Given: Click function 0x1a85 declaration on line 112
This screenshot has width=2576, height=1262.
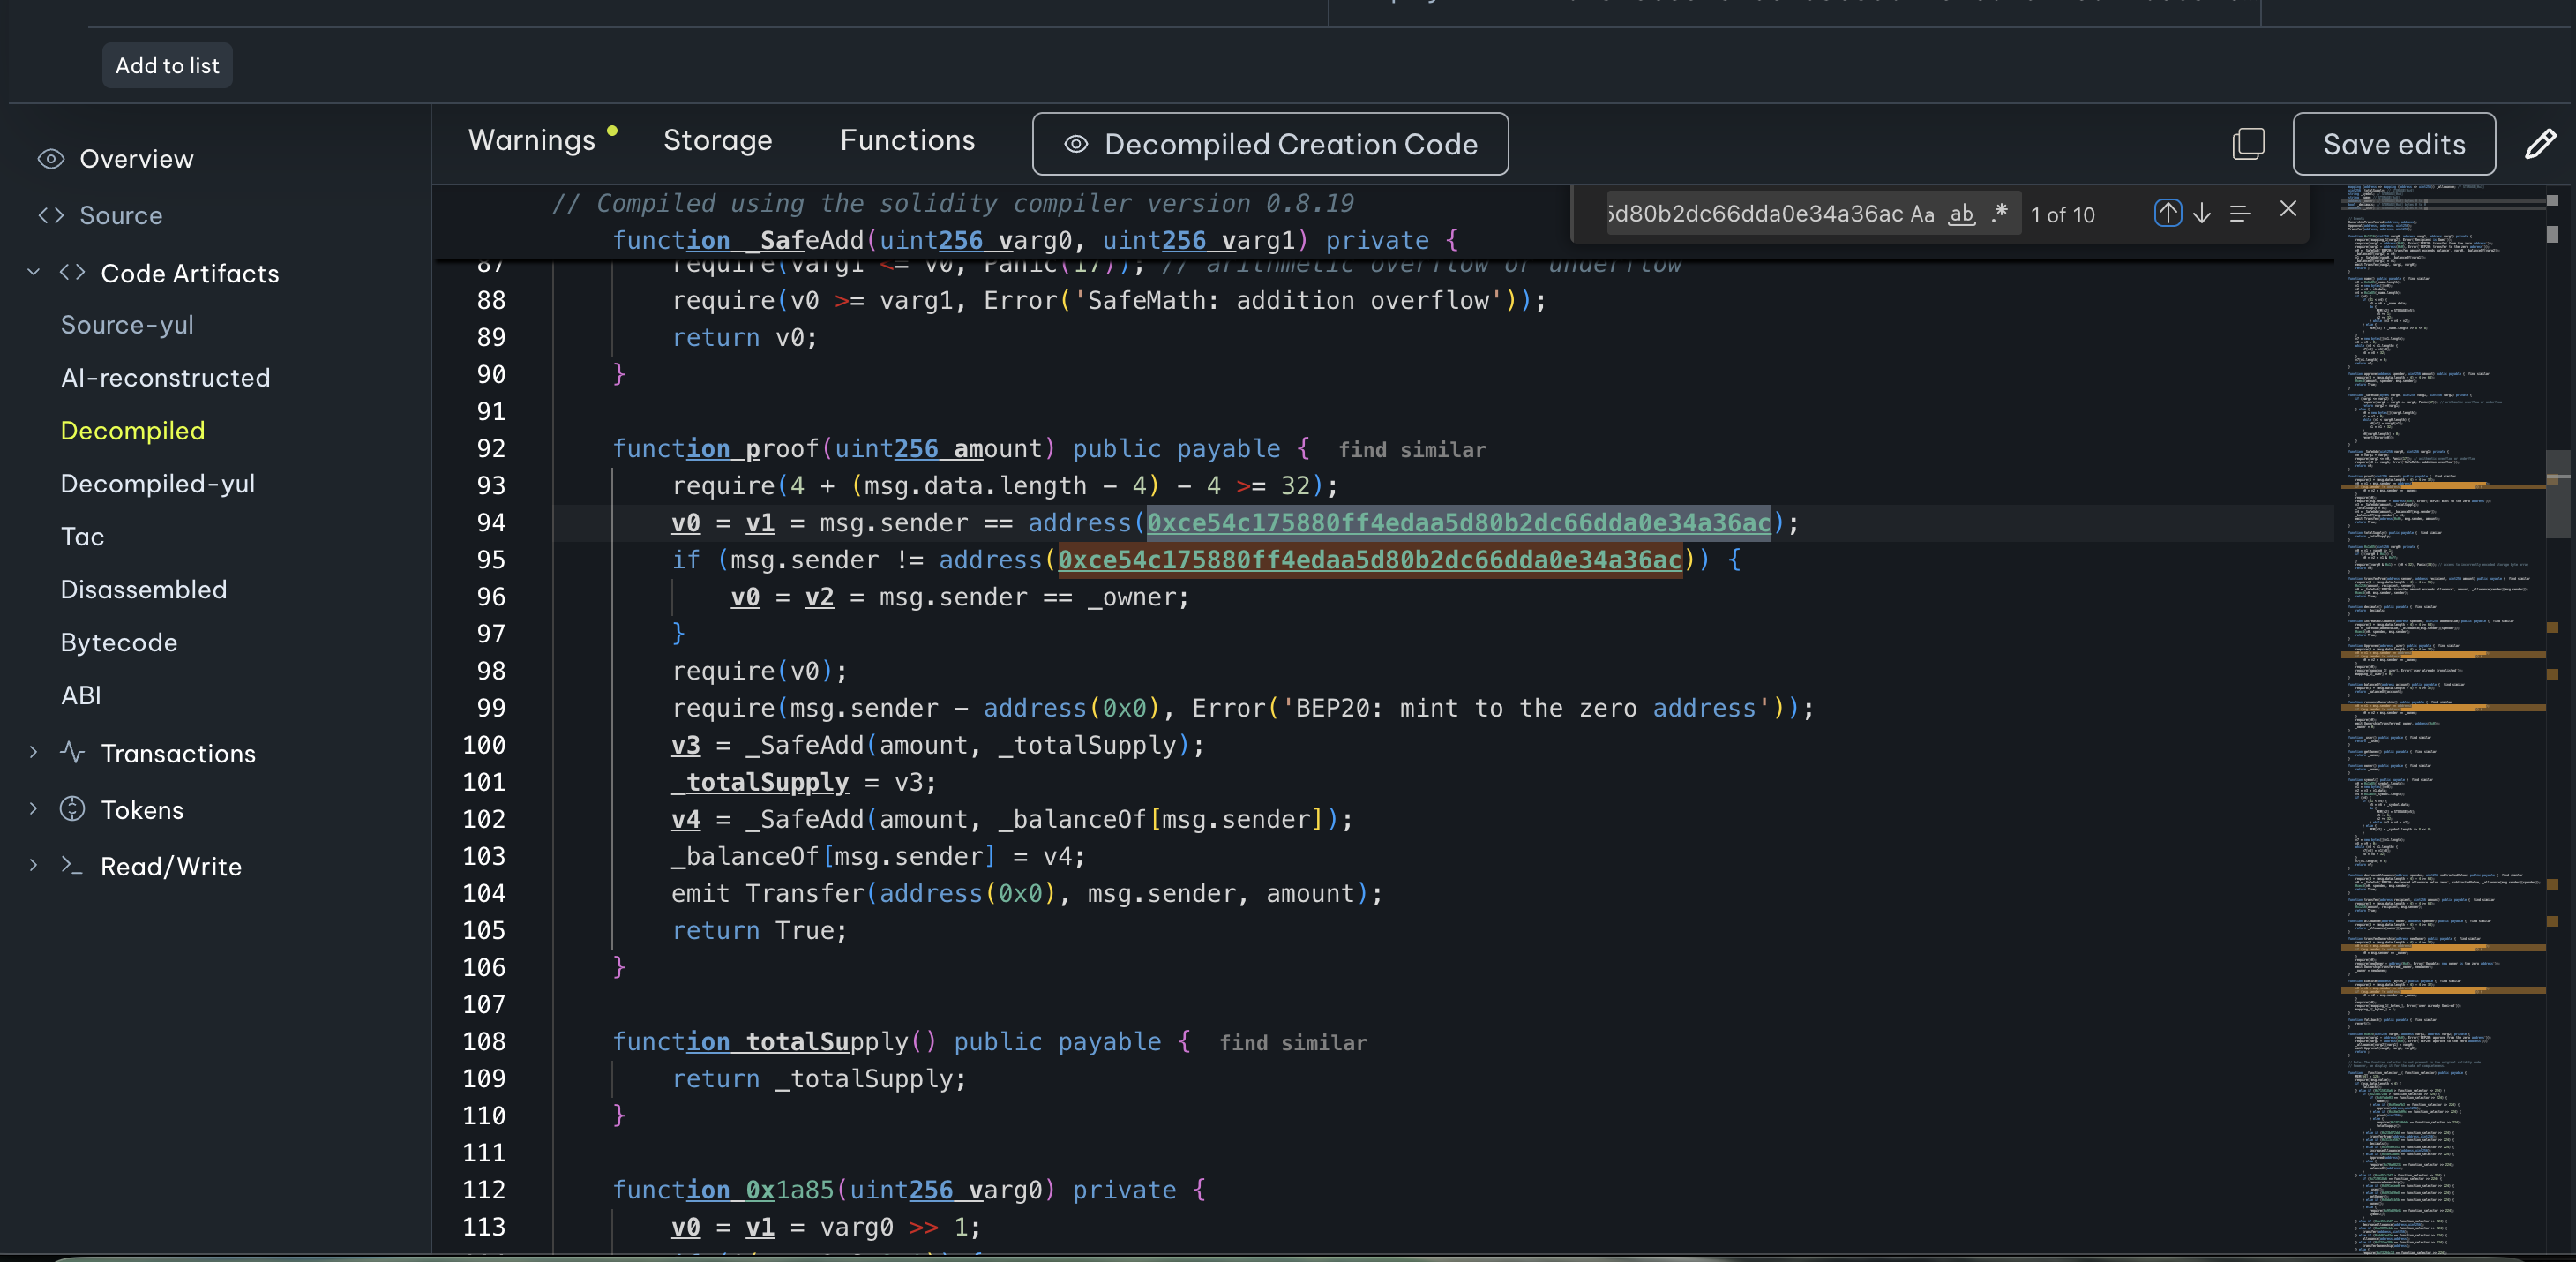Looking at the screenshot, I should [909, 1190].
